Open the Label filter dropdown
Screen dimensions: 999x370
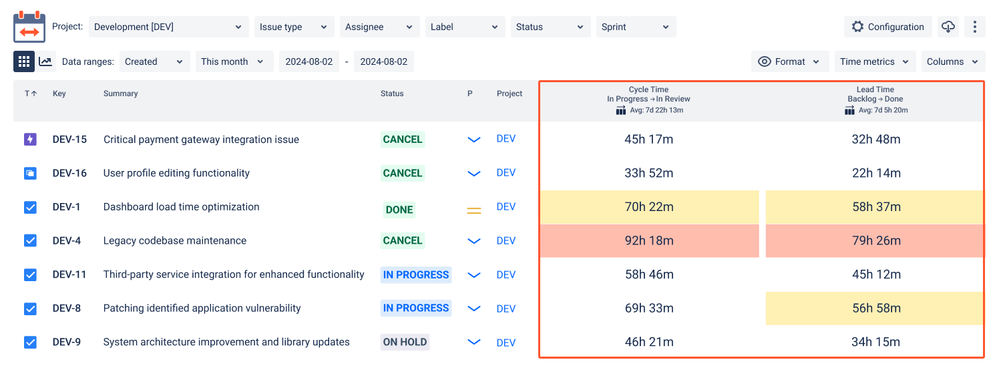pyautogui.click(x=465, y=27)
